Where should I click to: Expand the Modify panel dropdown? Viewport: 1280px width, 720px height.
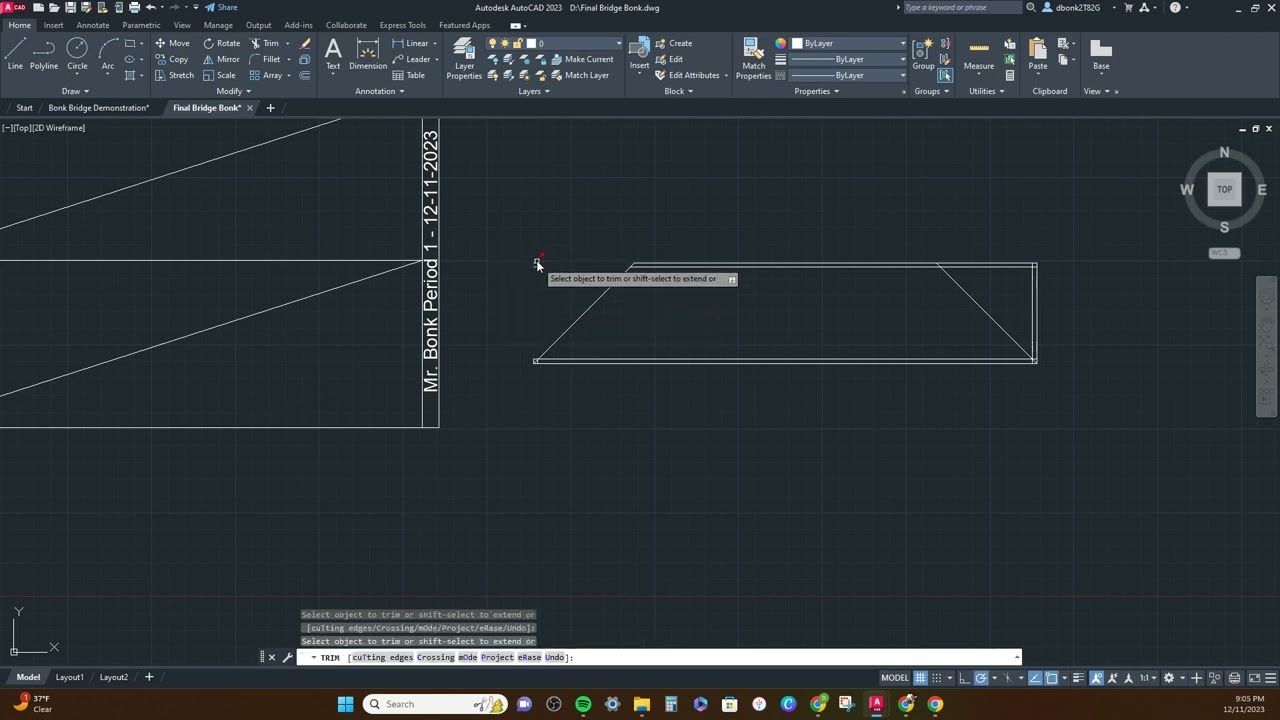pyautogui.click(x=233, y=91)
